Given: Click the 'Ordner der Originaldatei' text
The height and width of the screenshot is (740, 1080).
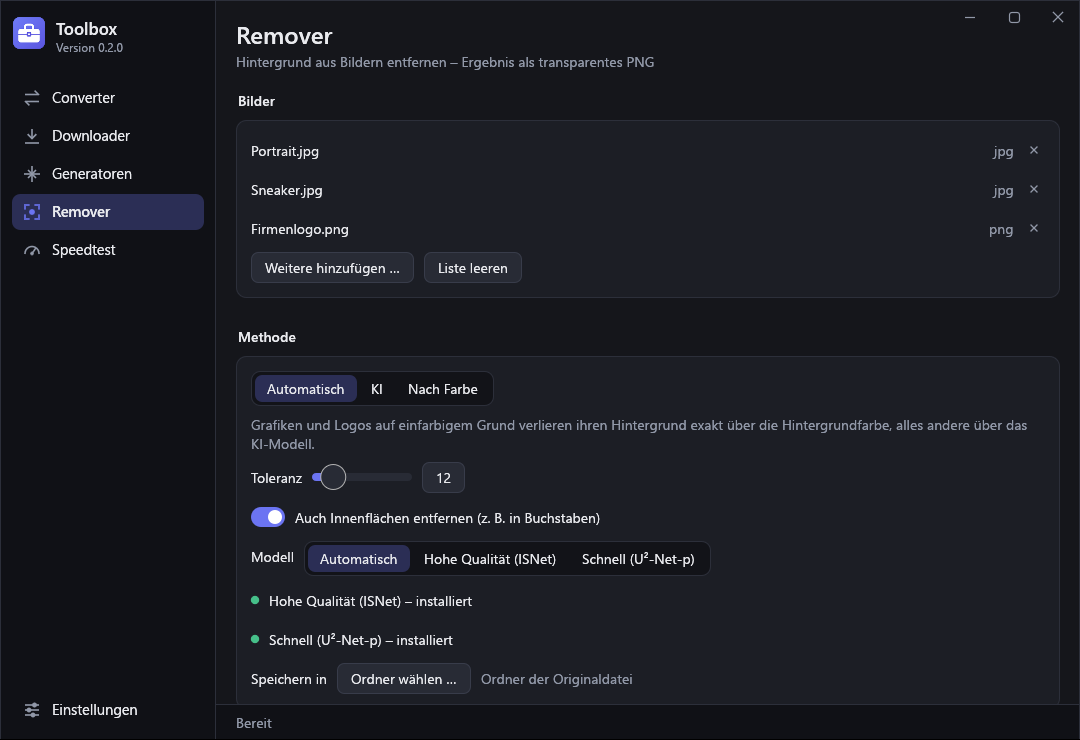Looking at the screenshot, I should coord(557,679).
